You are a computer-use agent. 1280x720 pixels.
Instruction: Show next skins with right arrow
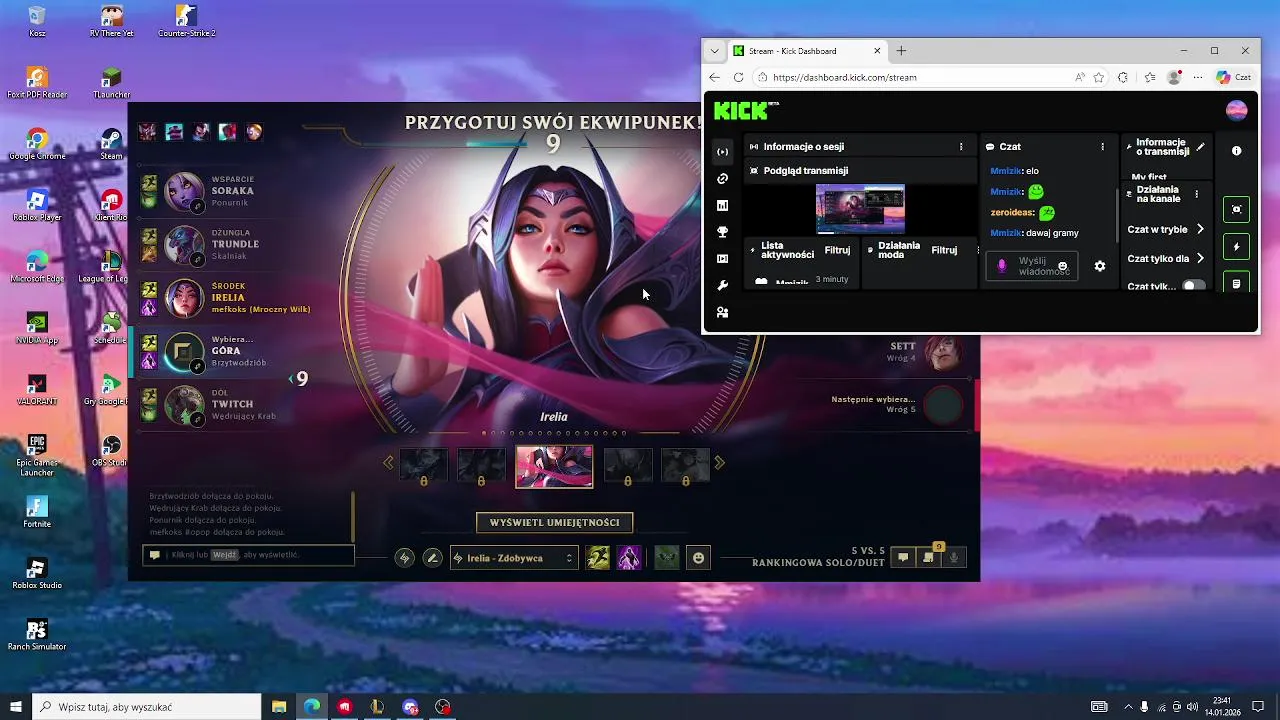(x=719, y=463)
